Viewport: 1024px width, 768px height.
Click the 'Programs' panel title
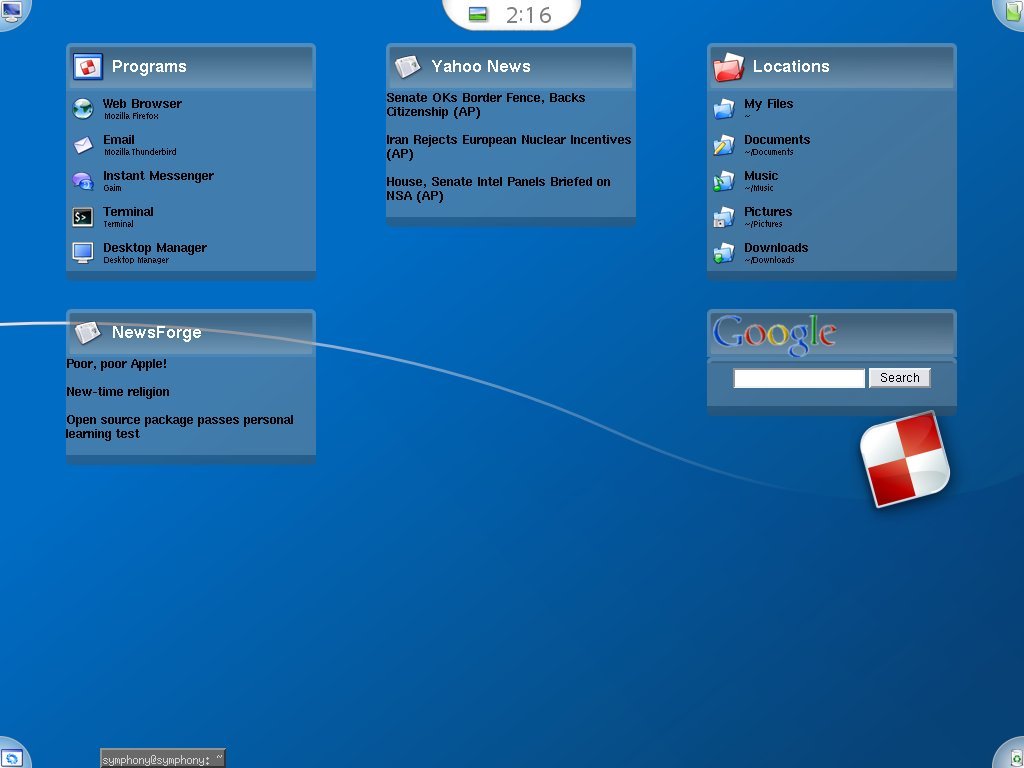click(x=149, y=67)
